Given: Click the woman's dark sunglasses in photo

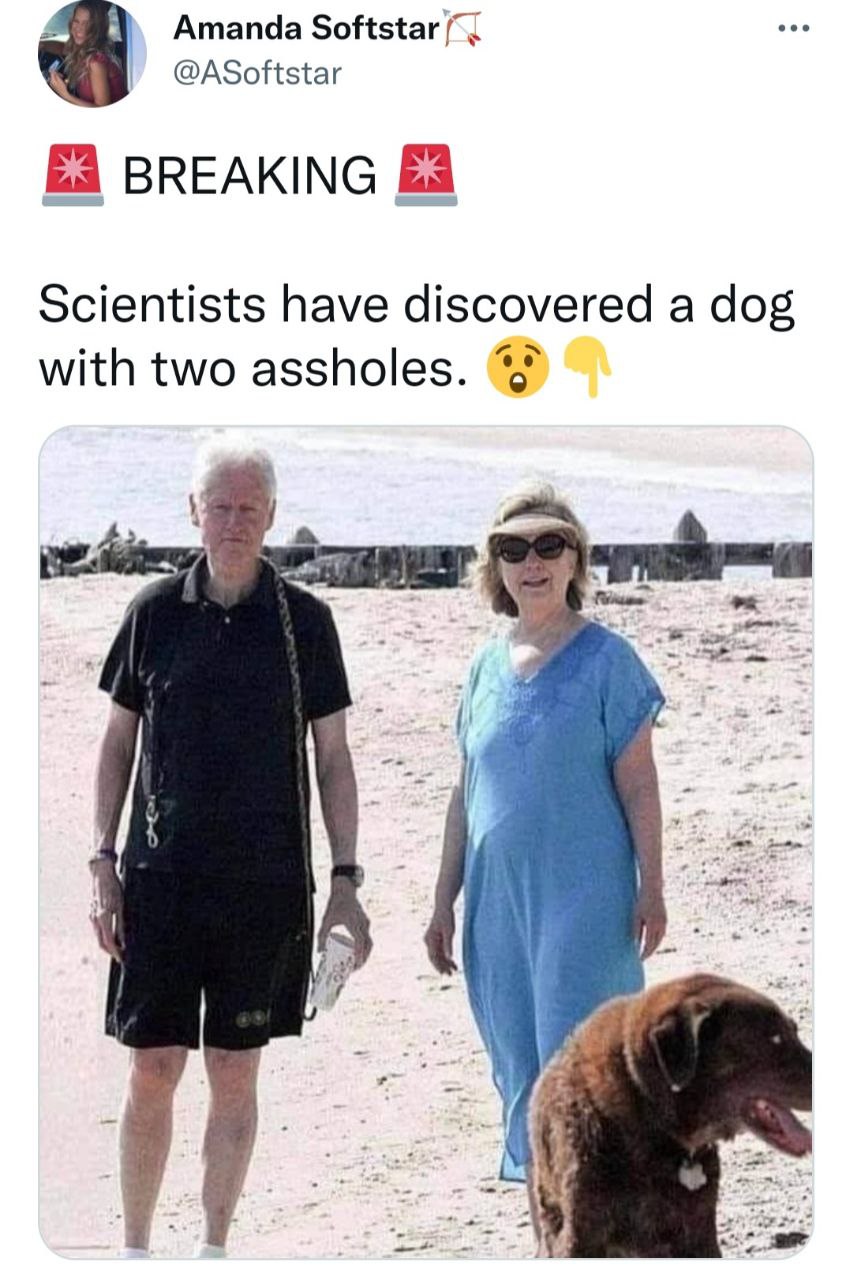Looking at the screenshot, I should pos(534,546).
